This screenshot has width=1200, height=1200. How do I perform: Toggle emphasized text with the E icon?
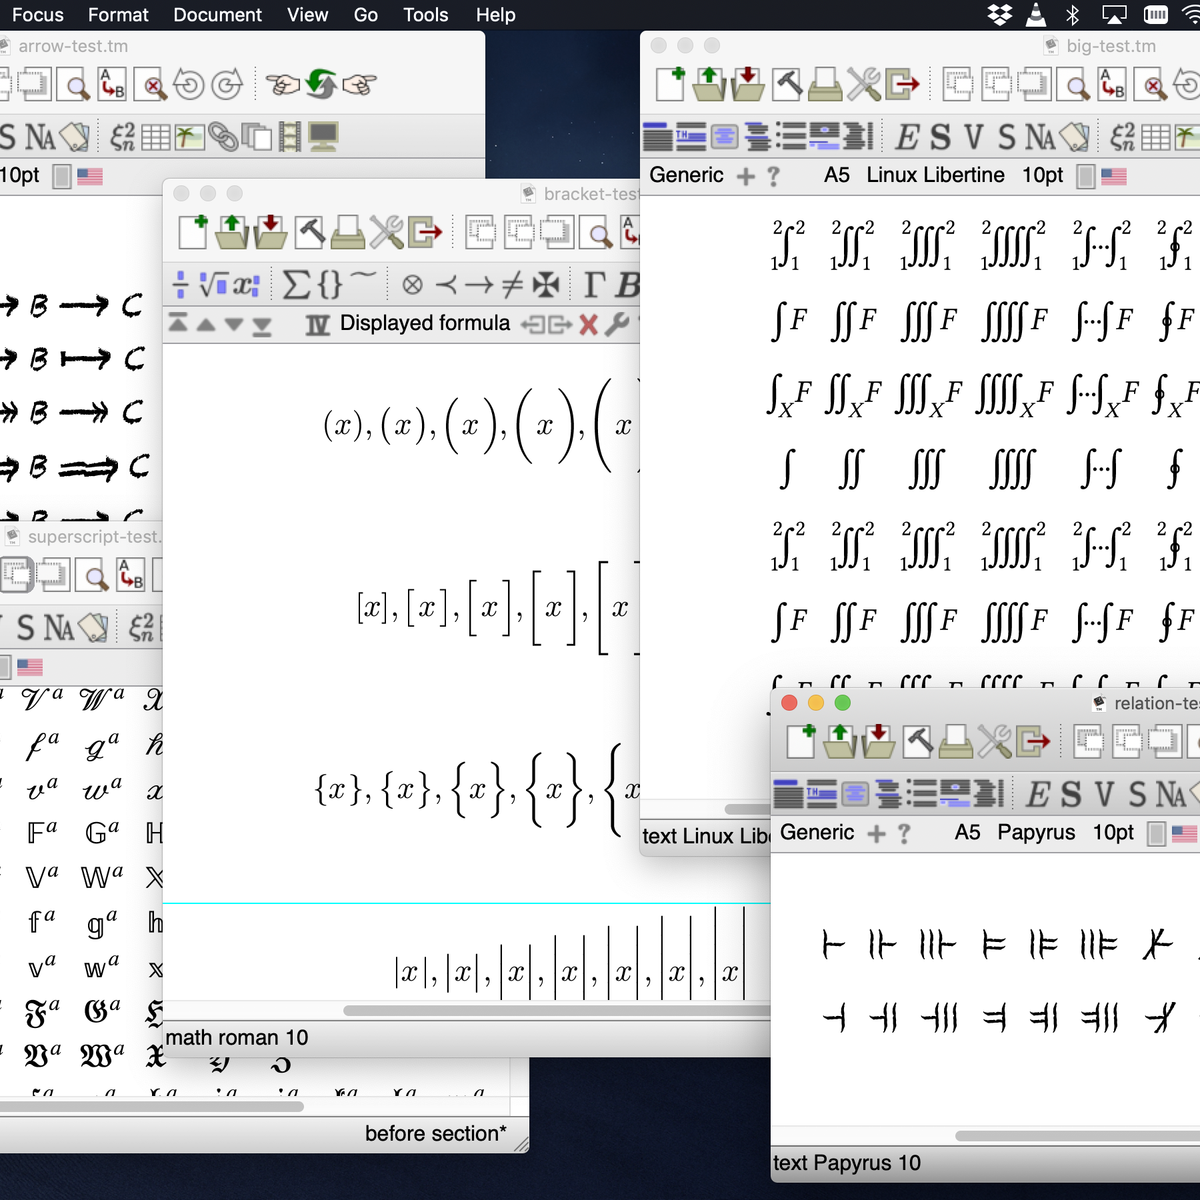pos(907,136)
